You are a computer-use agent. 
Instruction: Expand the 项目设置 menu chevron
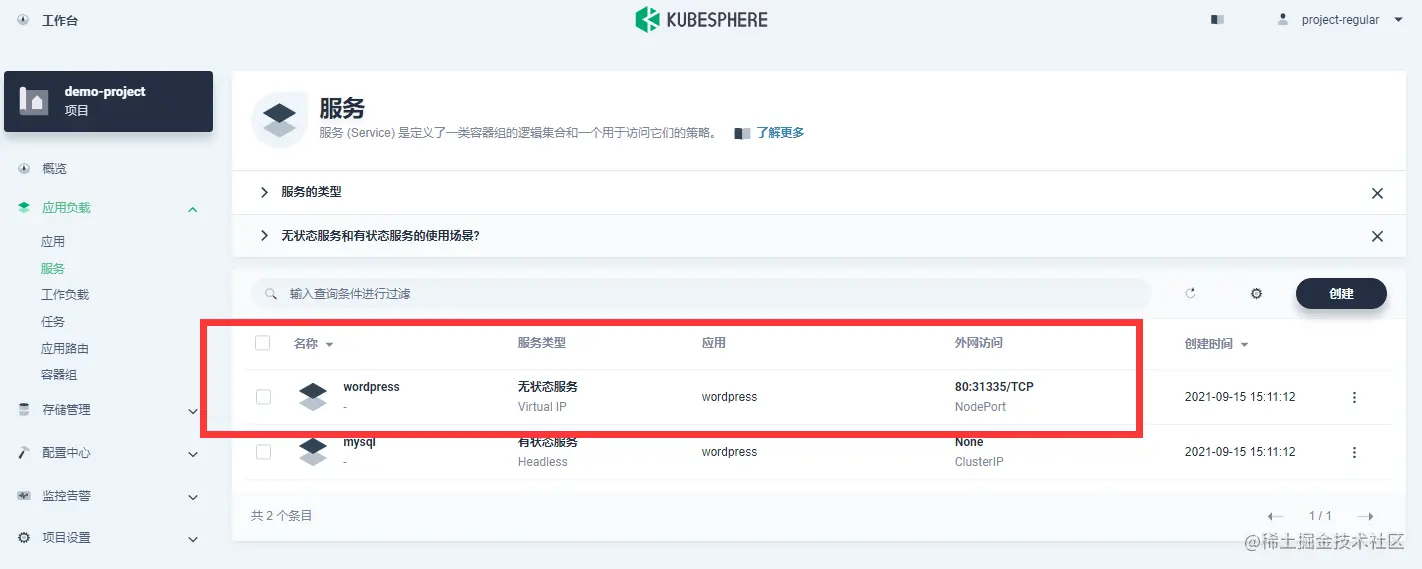(x=193, y=539)
